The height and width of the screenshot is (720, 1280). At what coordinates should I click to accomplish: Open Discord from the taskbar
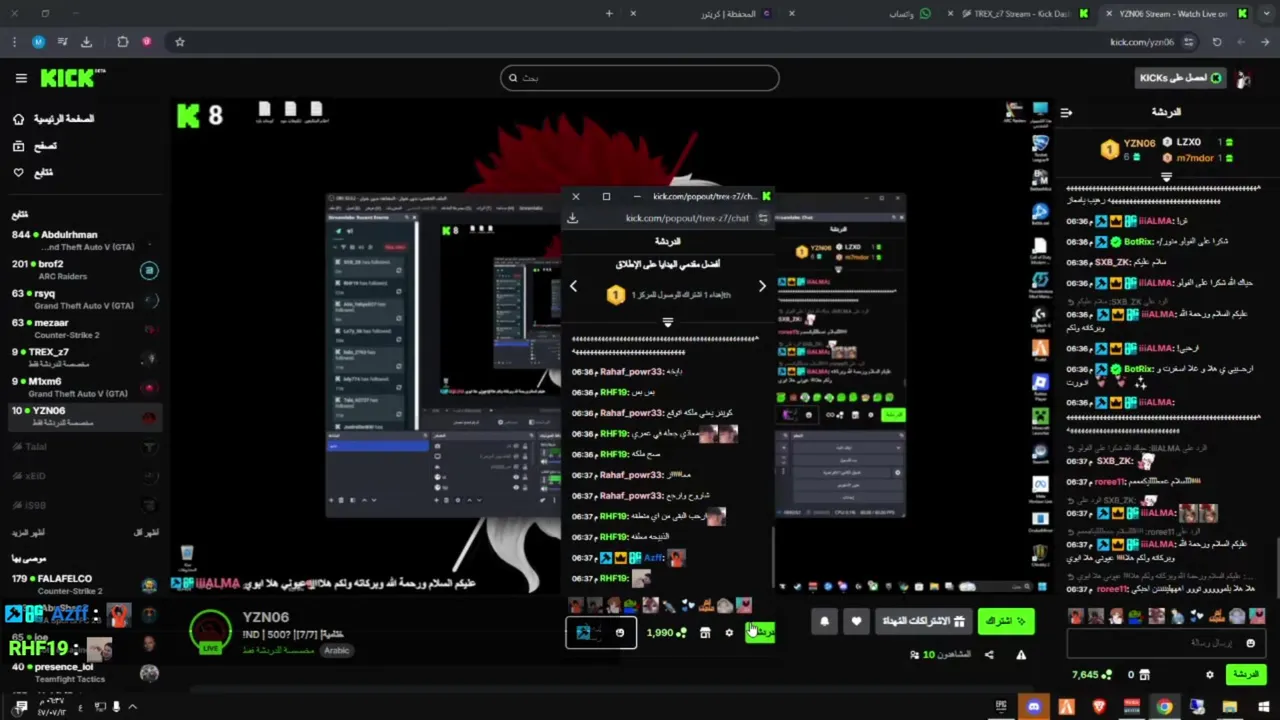coord(1033,707)
